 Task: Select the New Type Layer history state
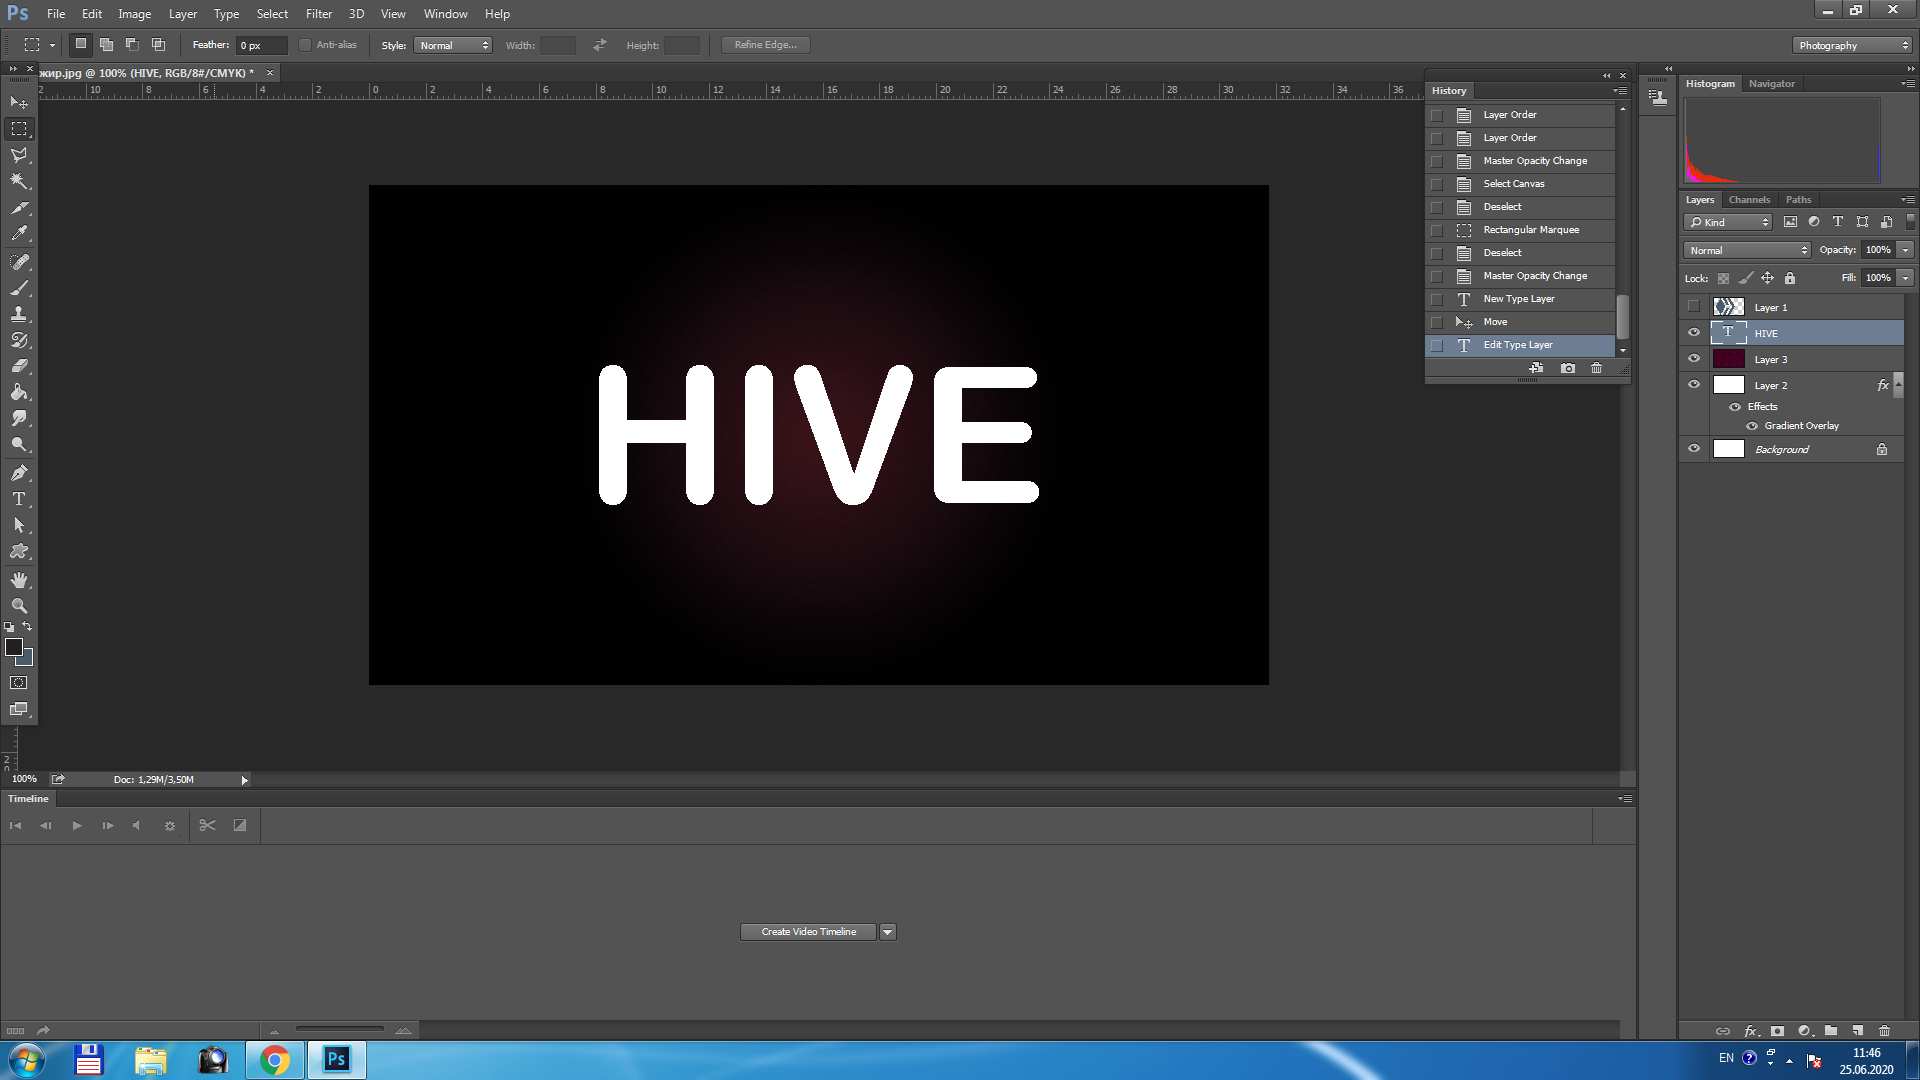point(1520,299)
